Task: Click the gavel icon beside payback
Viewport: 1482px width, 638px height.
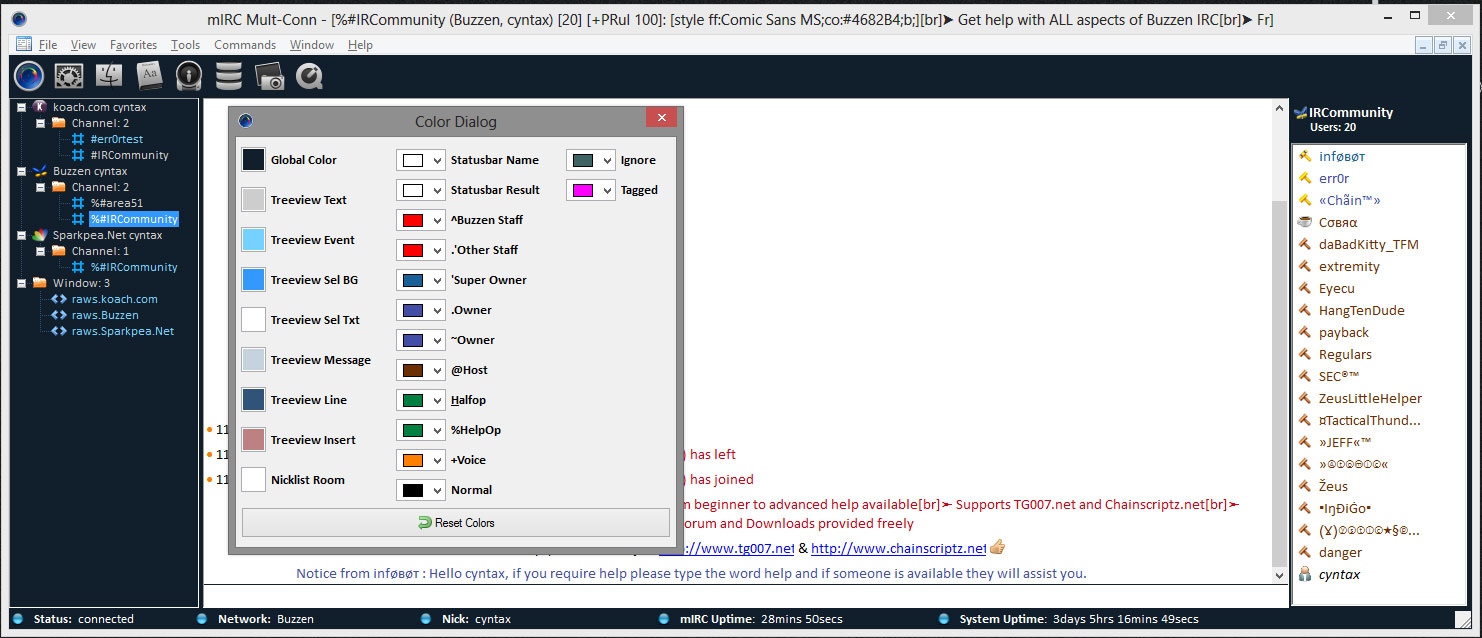Action: (x=1304, y=332)
